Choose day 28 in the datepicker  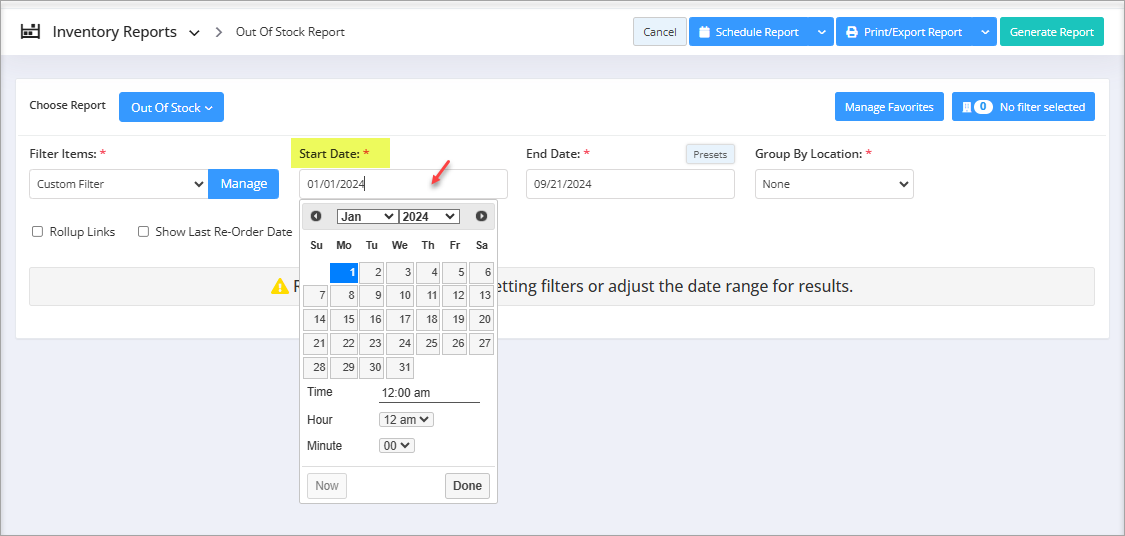(x=316, y=367)
